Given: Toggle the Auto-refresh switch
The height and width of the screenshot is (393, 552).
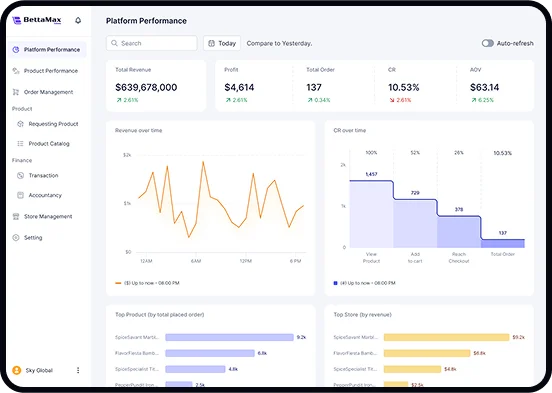Looking at the screenshot, I should tap(488, 43).
